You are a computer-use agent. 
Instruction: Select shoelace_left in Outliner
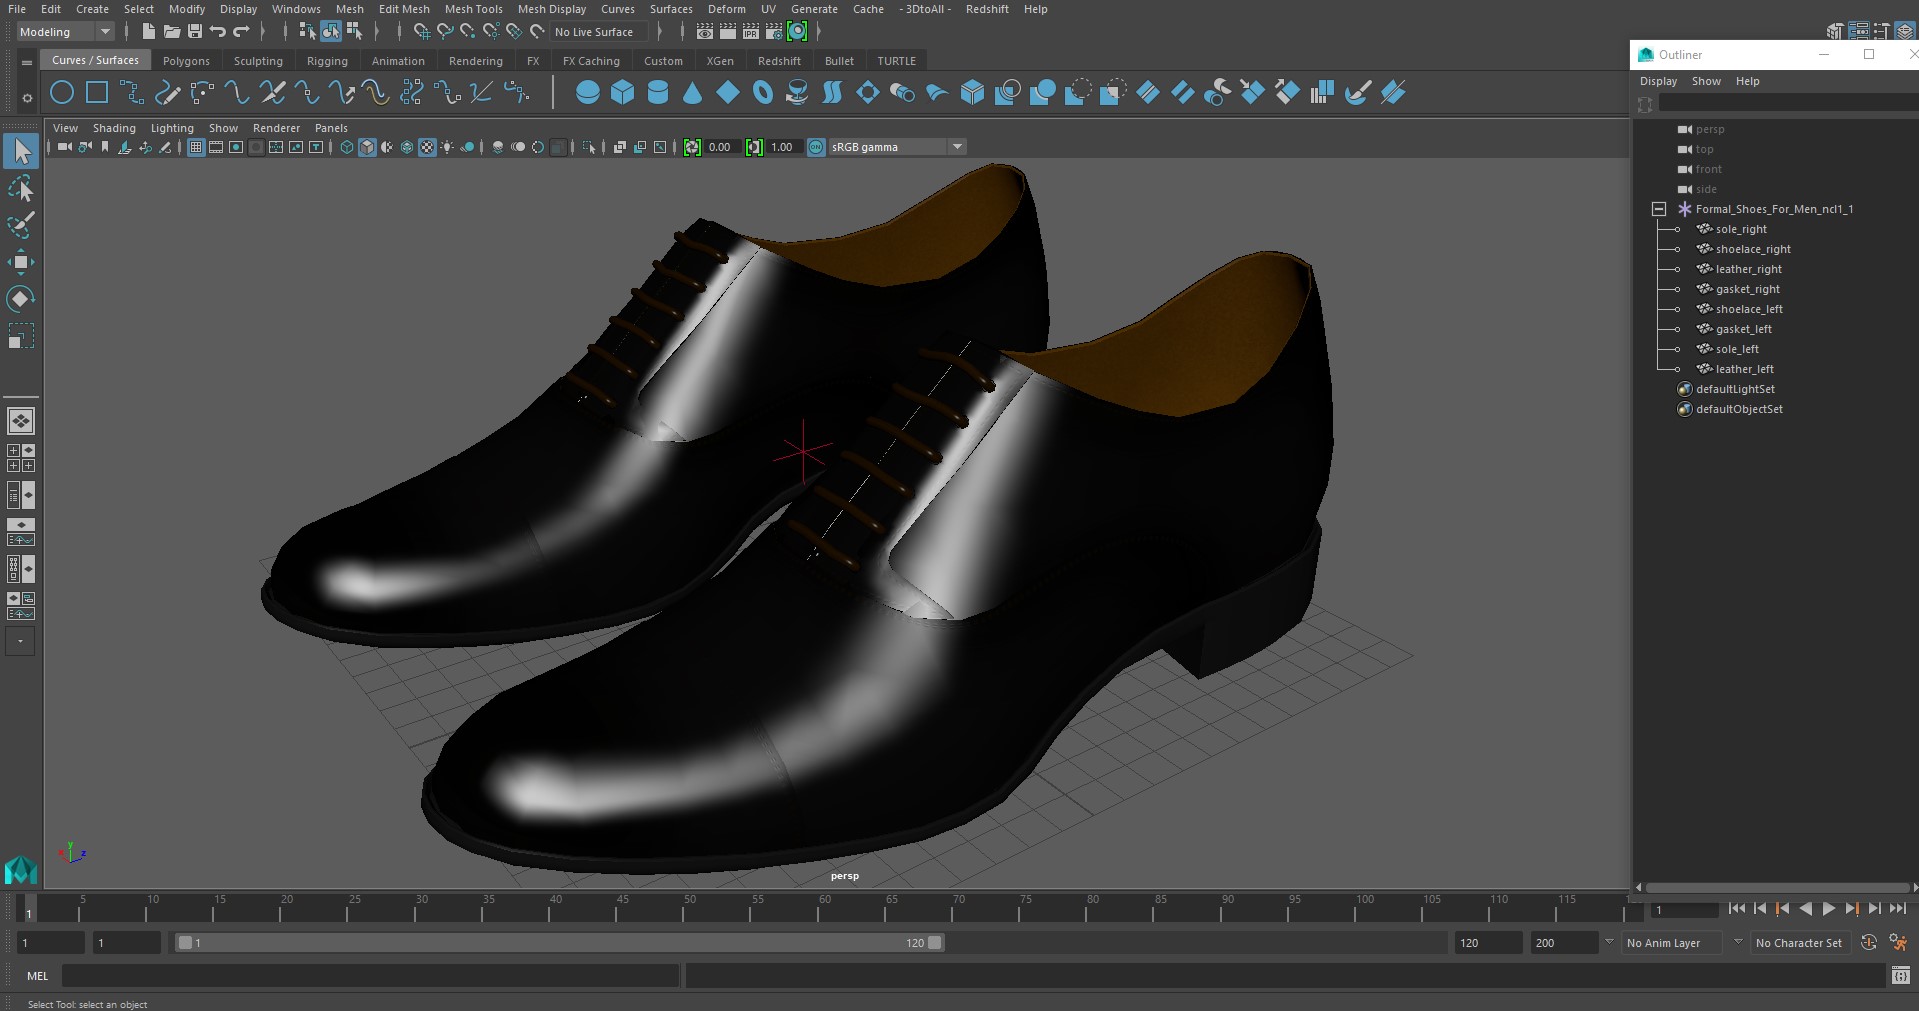pos(1749,309)
